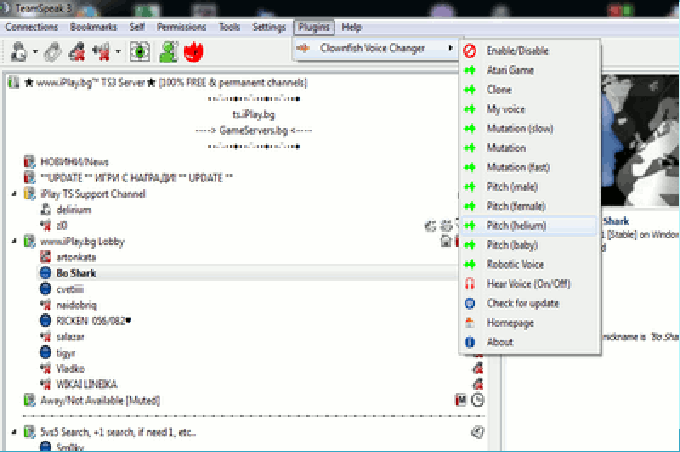The width and height of the screenshot is (680, 452).
Task: Select user Bo Shark in the Lobby
Action: tap(77, 272)
